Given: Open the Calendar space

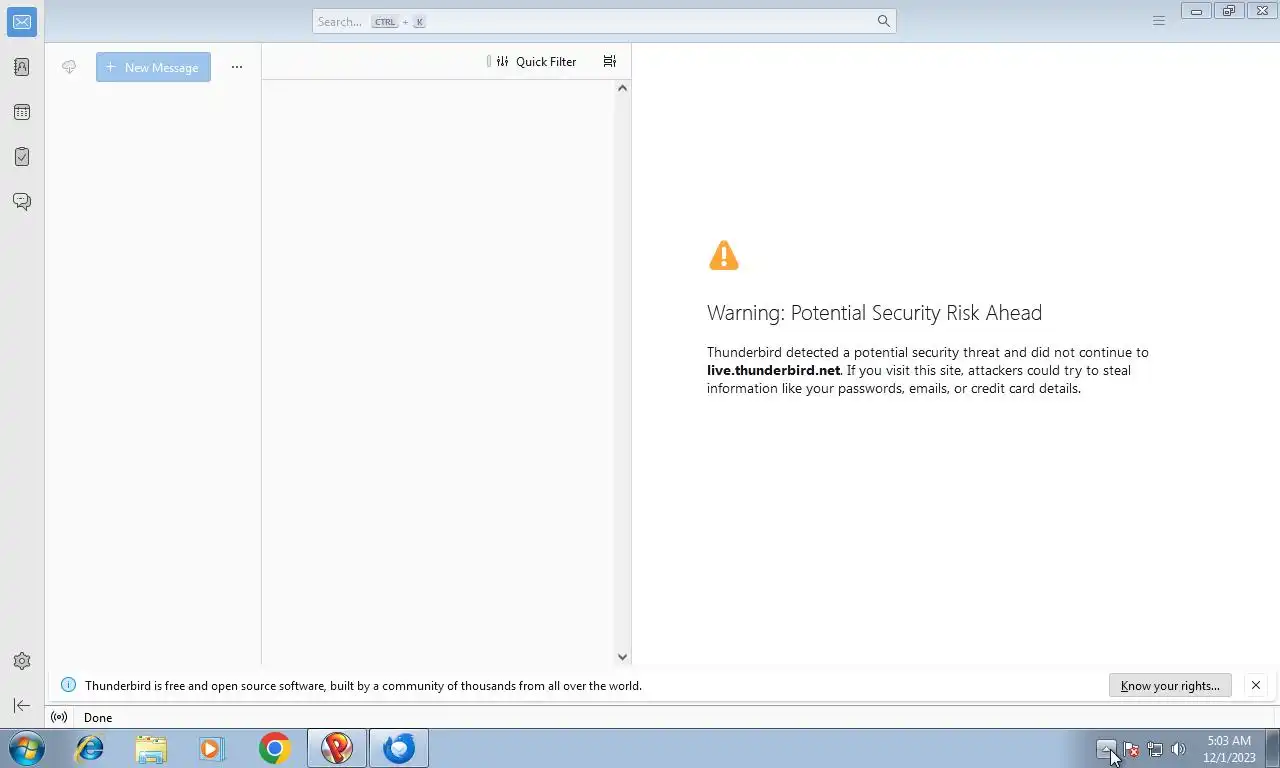Looking at the screenshot, I should click(22, 112).
